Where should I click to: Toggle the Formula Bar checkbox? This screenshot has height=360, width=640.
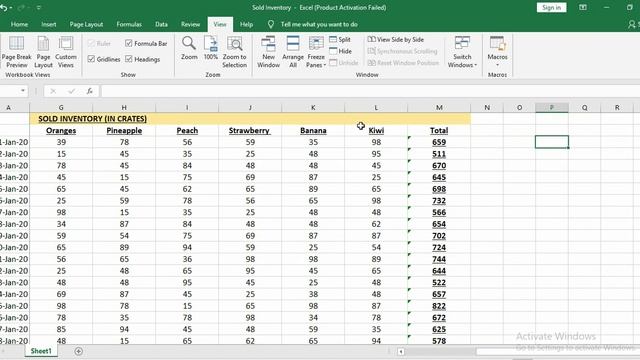point(129,43)
